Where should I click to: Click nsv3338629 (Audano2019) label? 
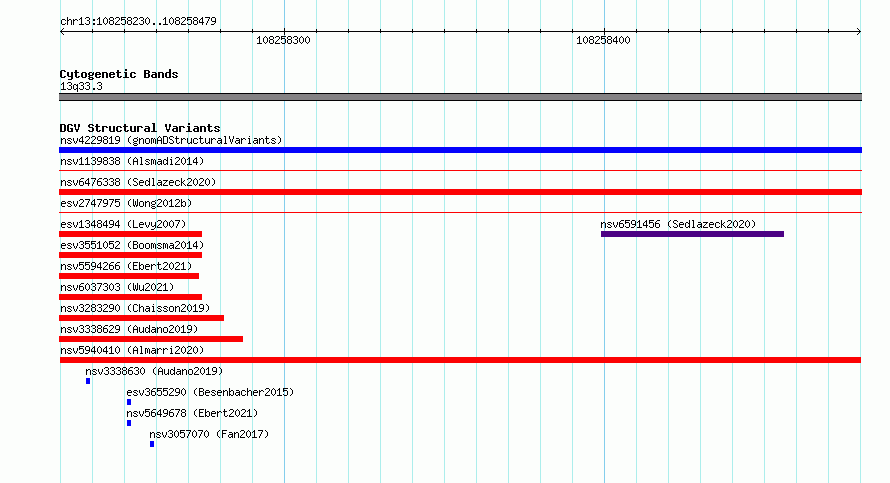tap(129, 329)
